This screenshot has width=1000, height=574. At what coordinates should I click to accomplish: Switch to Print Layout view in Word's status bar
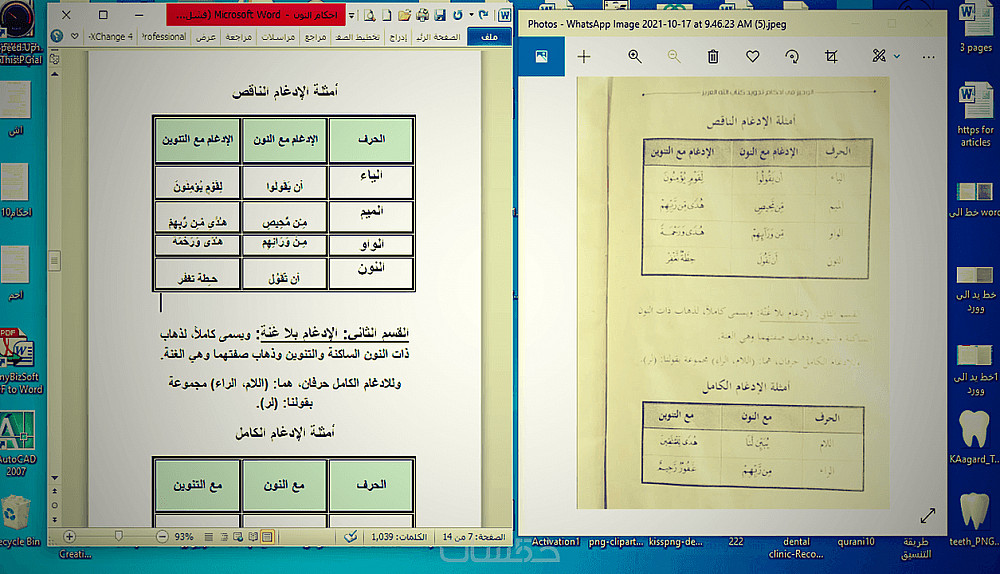267,536
